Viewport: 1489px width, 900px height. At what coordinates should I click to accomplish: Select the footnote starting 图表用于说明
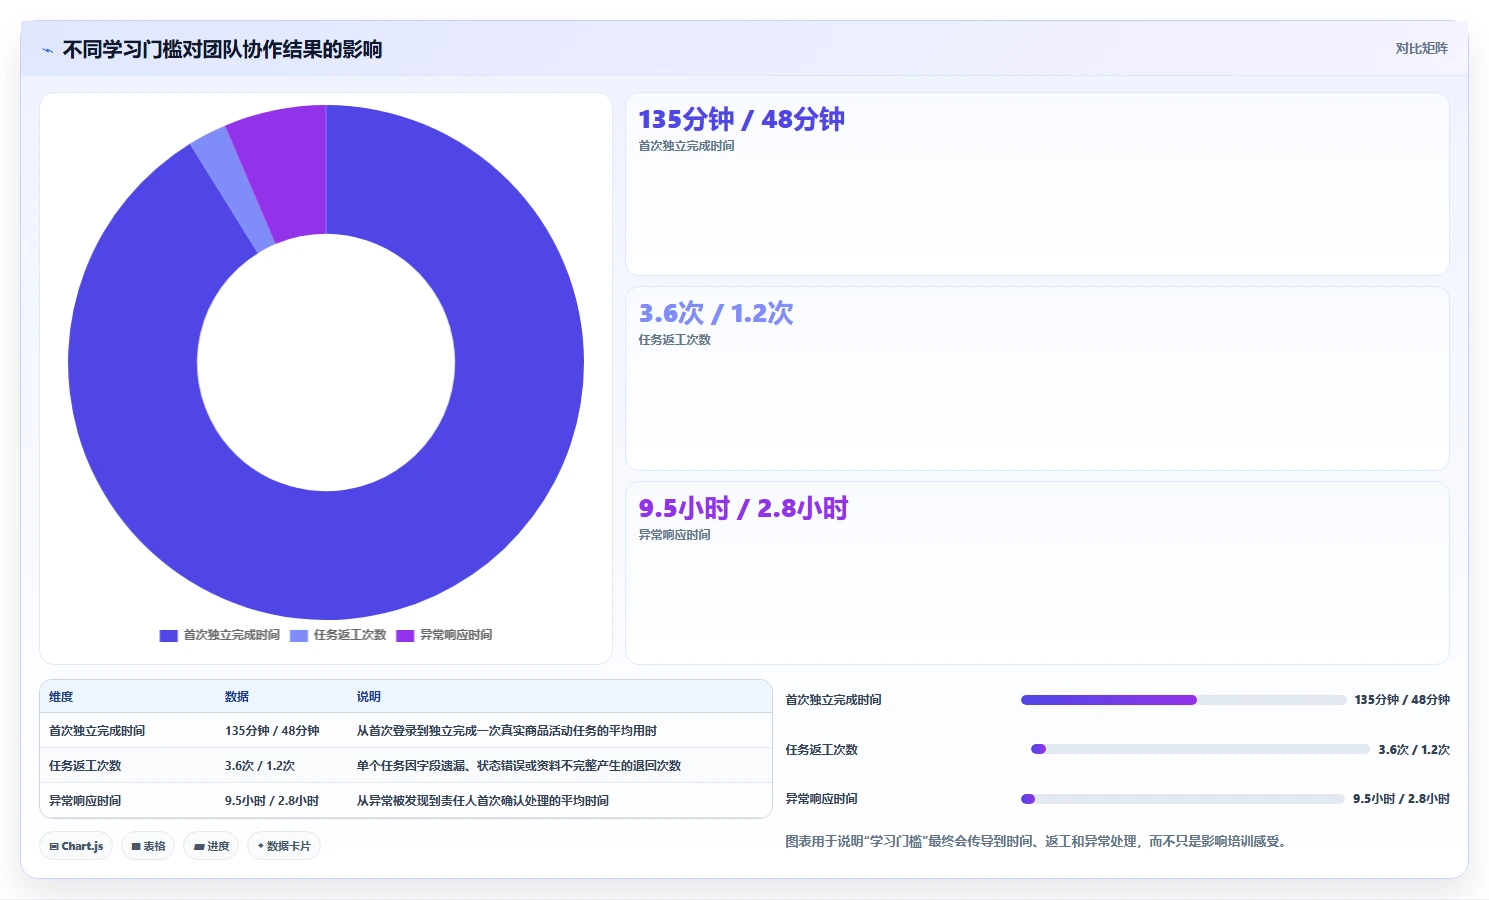coord(1038,842)
